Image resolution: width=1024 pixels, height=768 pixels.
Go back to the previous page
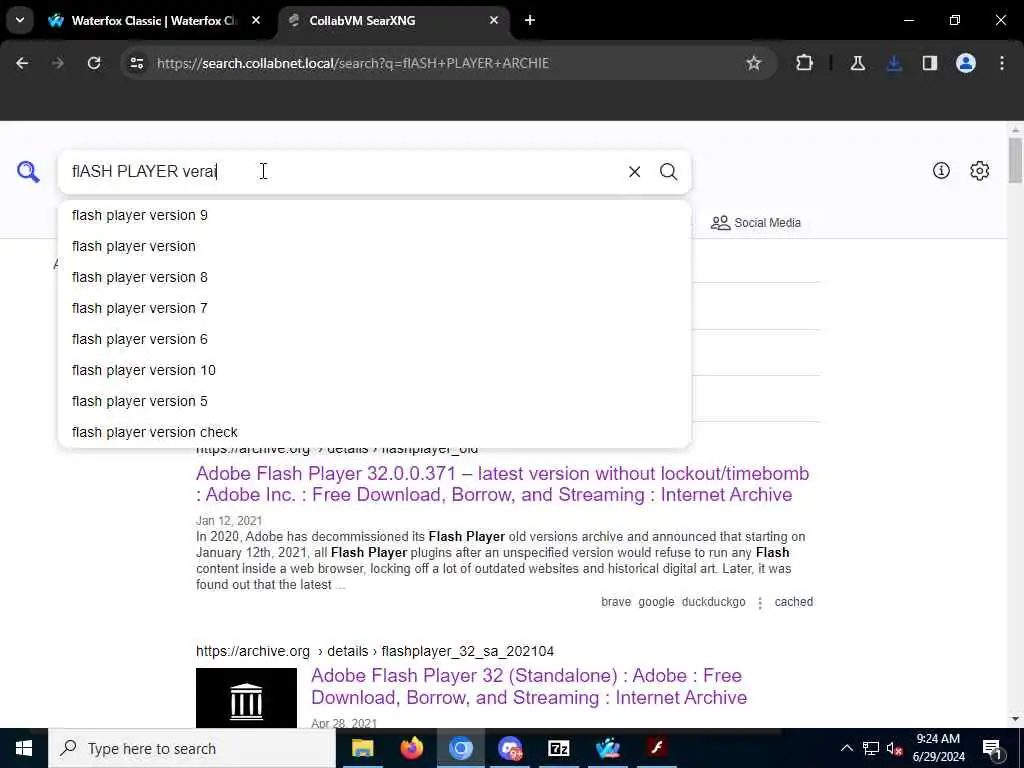[x=22, y=63]
